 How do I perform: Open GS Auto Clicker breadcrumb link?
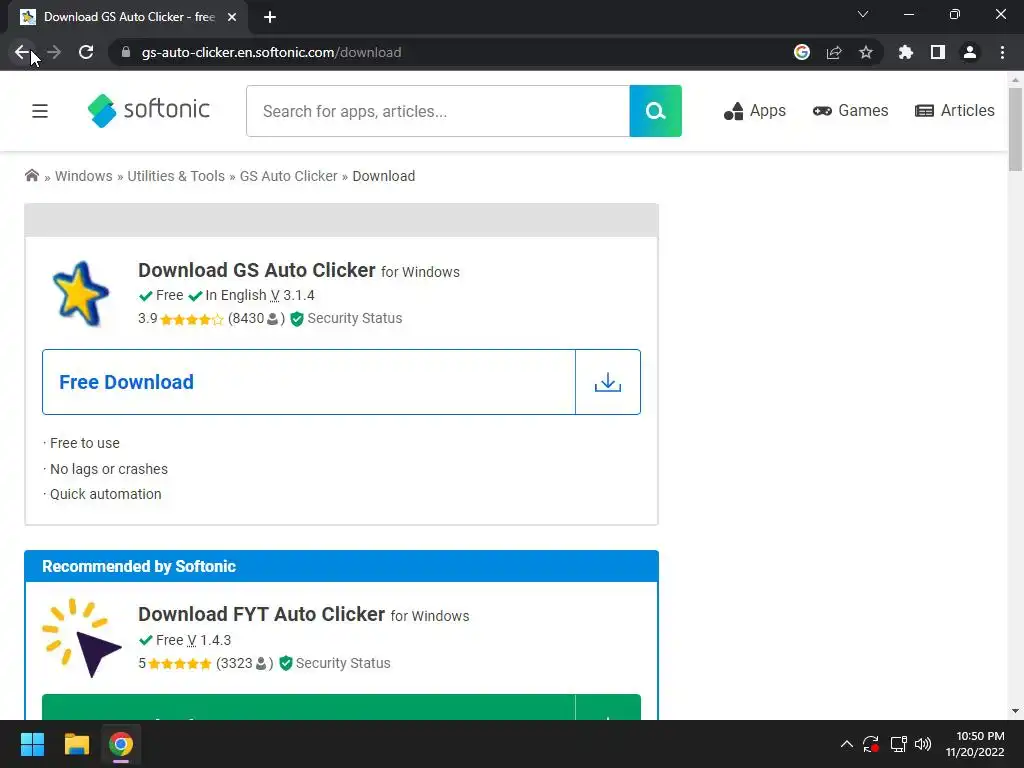289,176
